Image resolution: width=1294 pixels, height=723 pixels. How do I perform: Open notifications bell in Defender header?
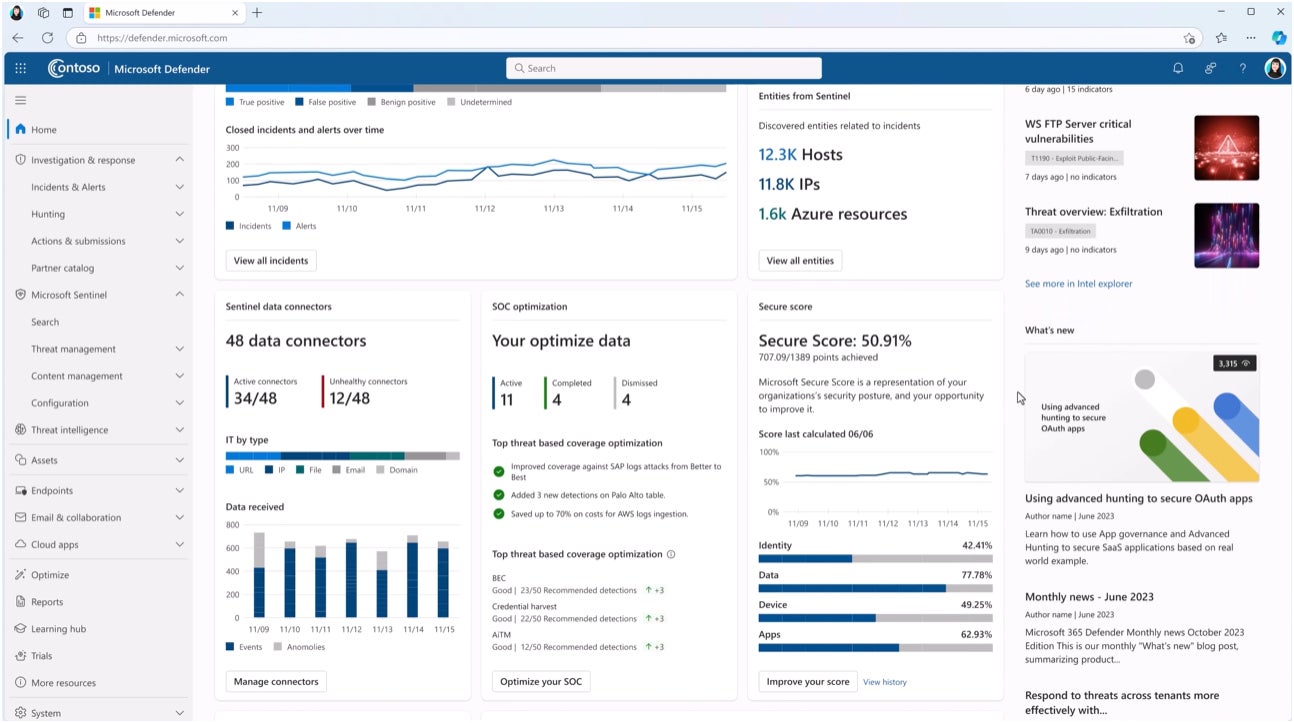[x=1178, y=69]
